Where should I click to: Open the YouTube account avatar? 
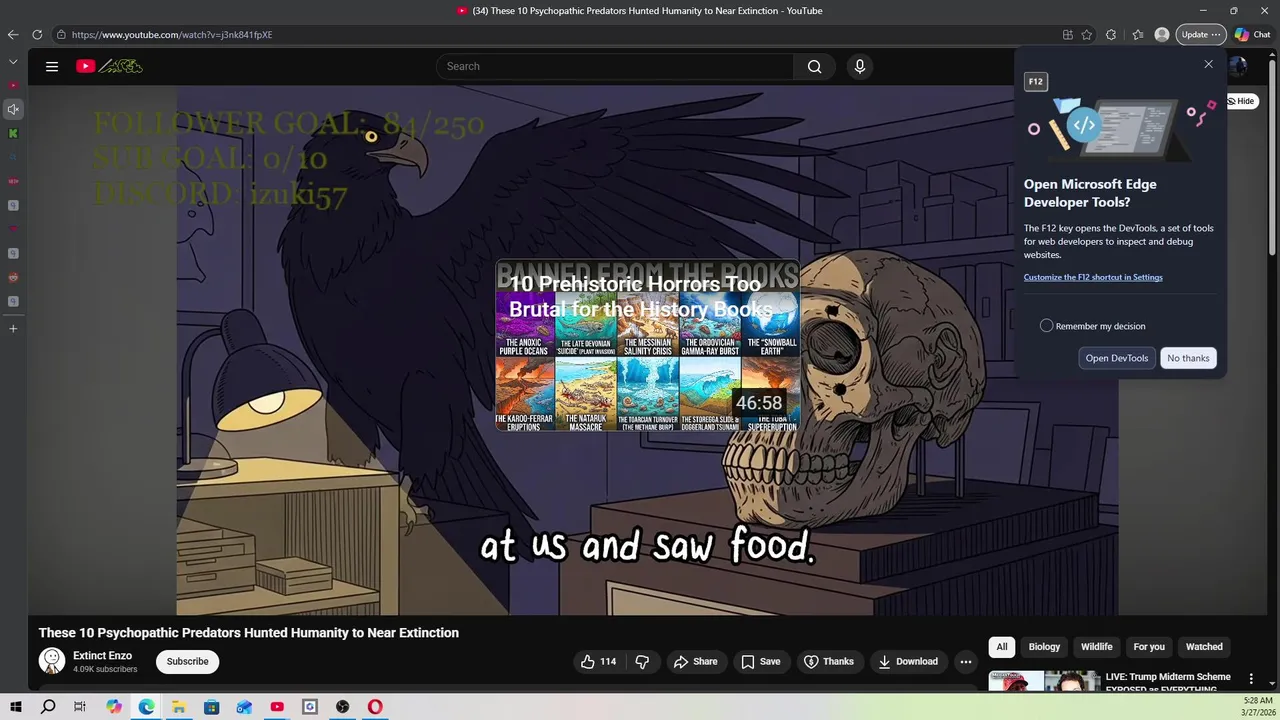click(1238, 66)
